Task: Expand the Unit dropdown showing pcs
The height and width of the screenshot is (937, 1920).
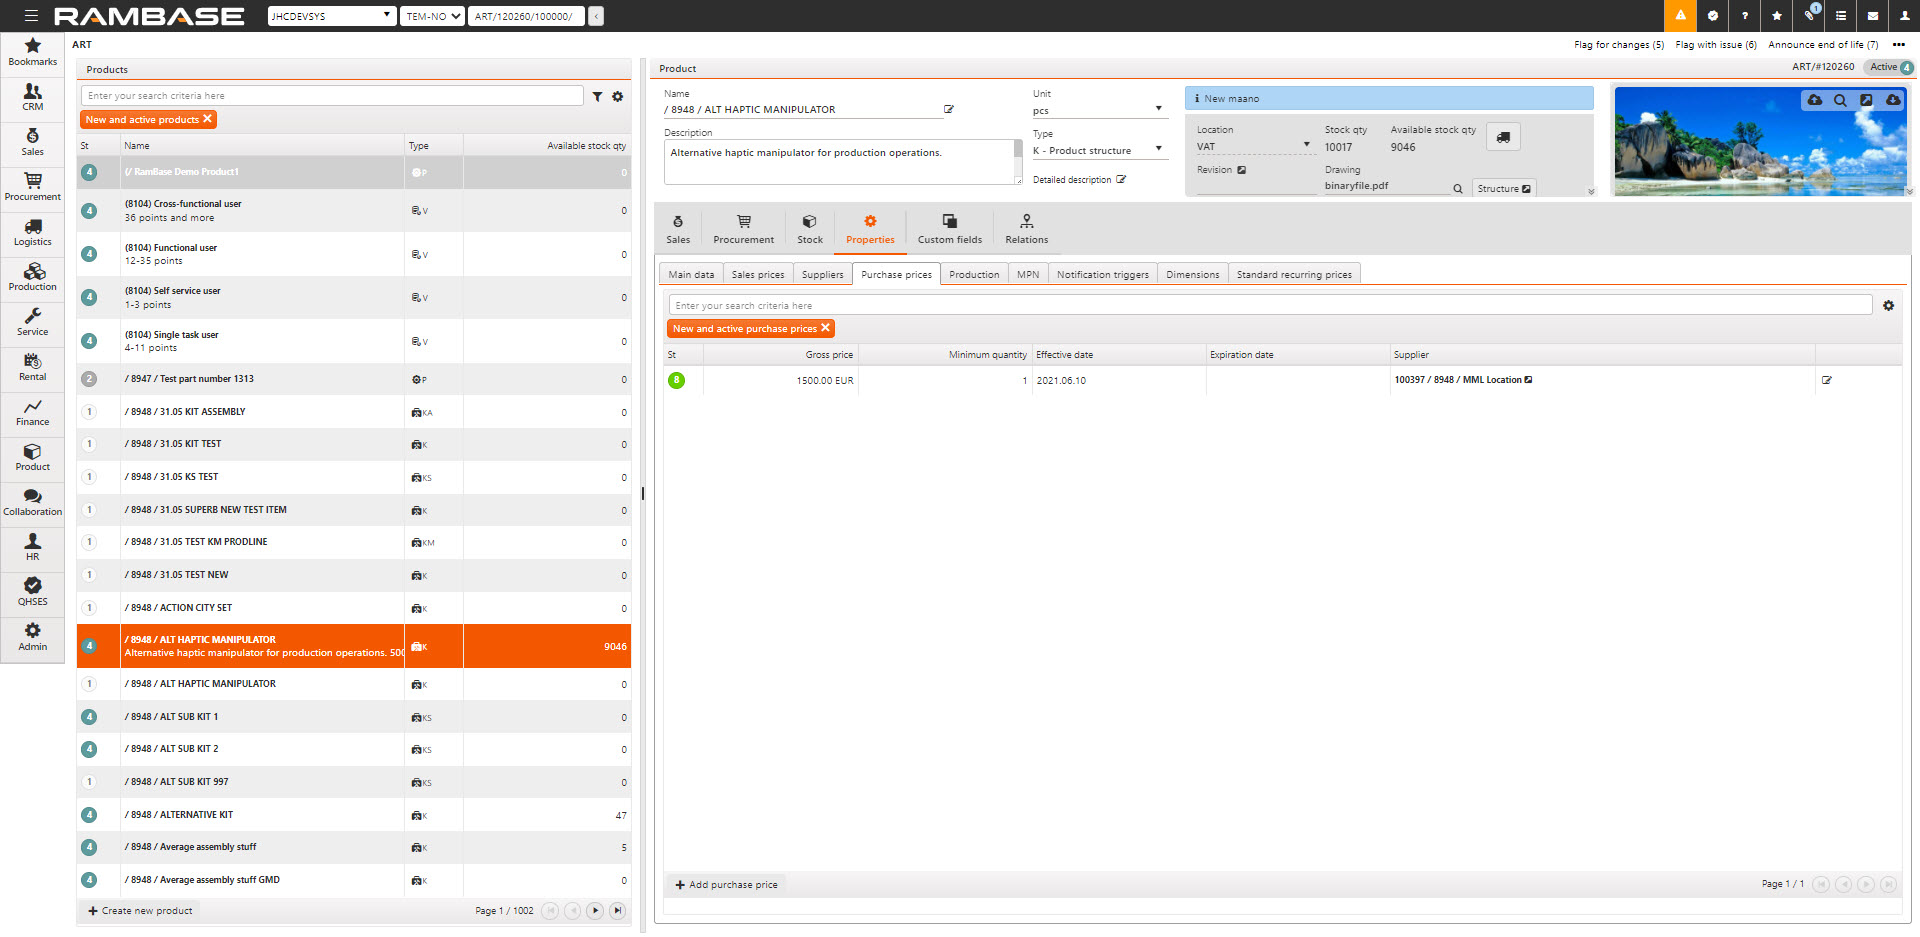Action: pos(1158,109)
